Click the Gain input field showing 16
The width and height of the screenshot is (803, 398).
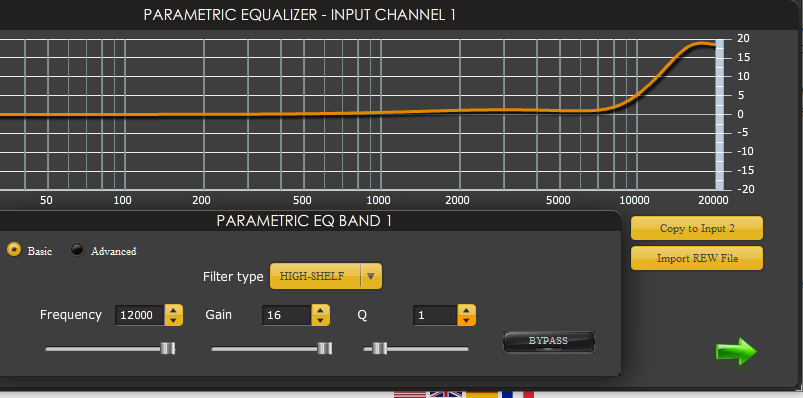pos(286,315)
